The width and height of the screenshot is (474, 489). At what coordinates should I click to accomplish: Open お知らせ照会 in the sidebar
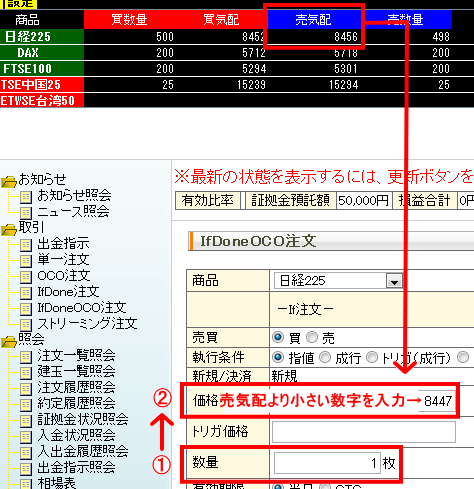point(74,195)
